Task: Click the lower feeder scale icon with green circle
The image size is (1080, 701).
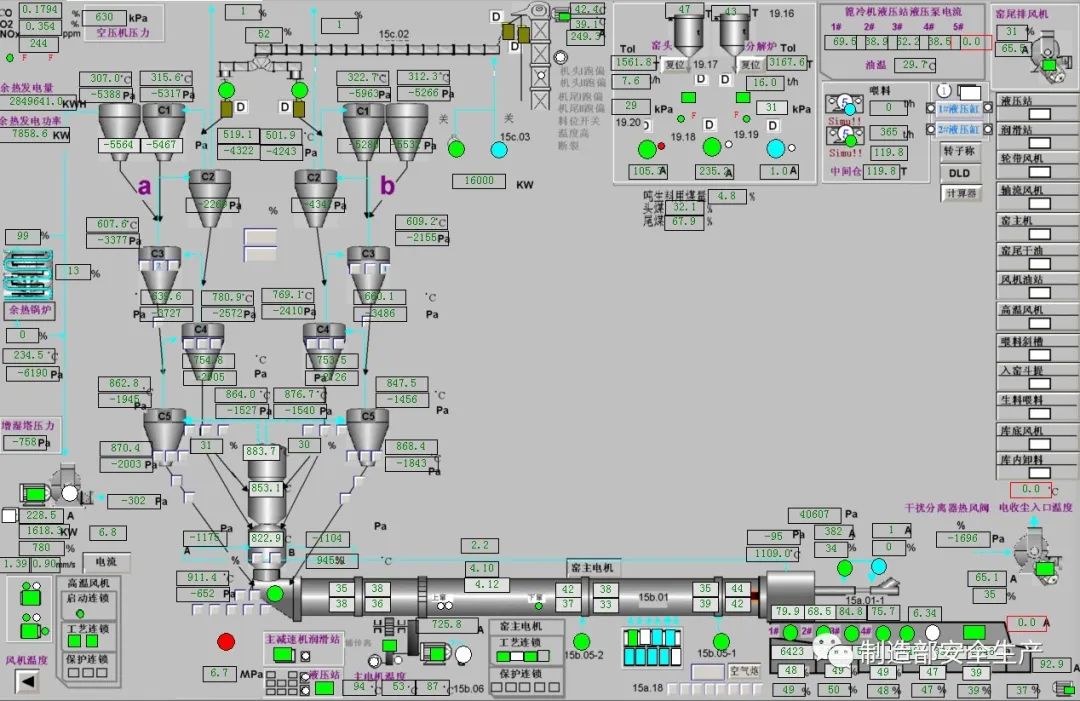Action: click(x=844, y=136)
